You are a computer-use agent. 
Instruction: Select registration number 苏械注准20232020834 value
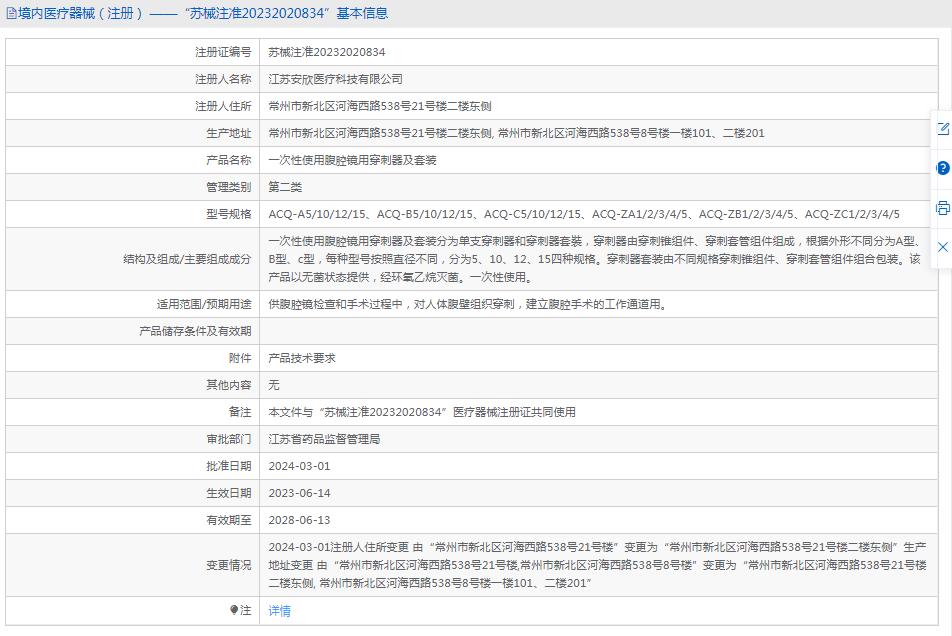[327, 52]
